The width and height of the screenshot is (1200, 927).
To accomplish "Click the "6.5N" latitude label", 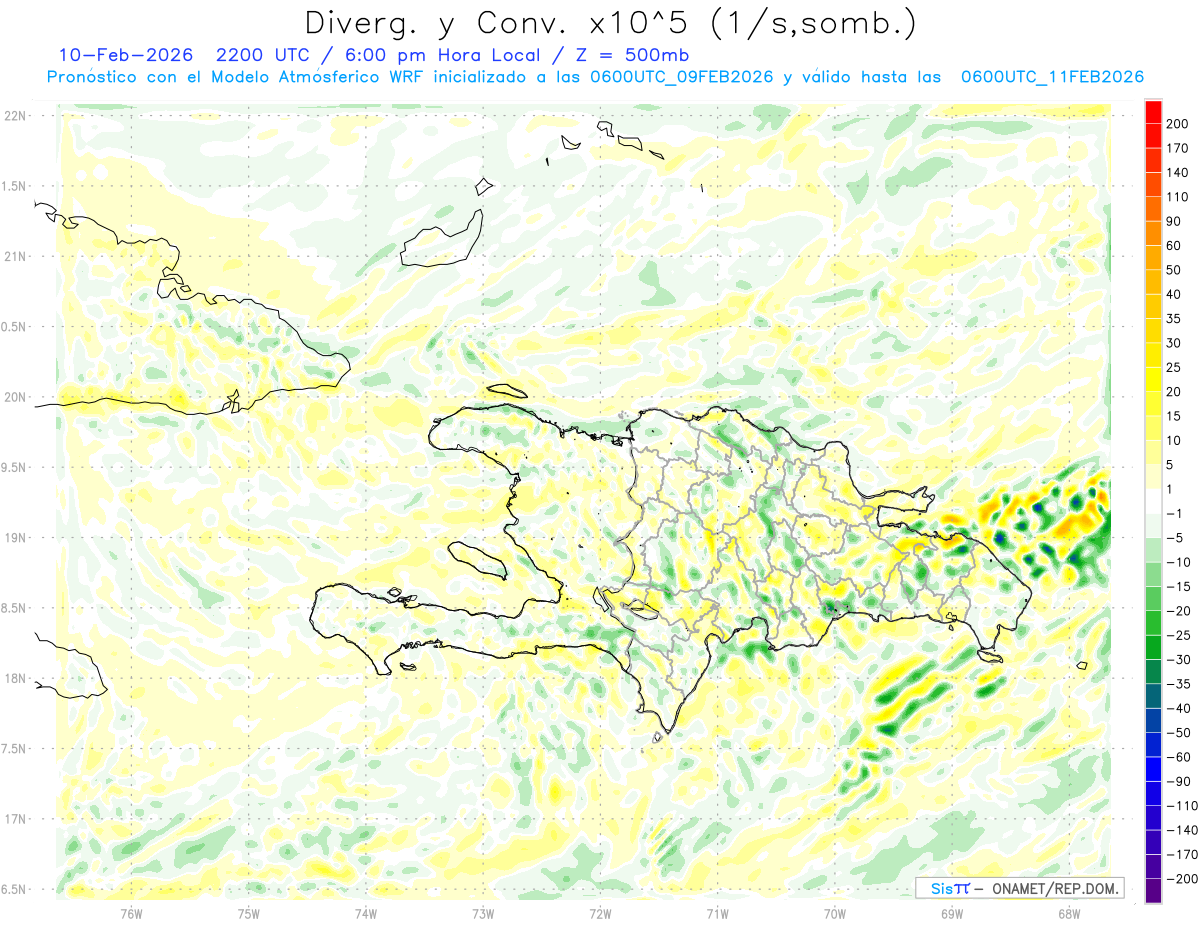I will 15,889.
